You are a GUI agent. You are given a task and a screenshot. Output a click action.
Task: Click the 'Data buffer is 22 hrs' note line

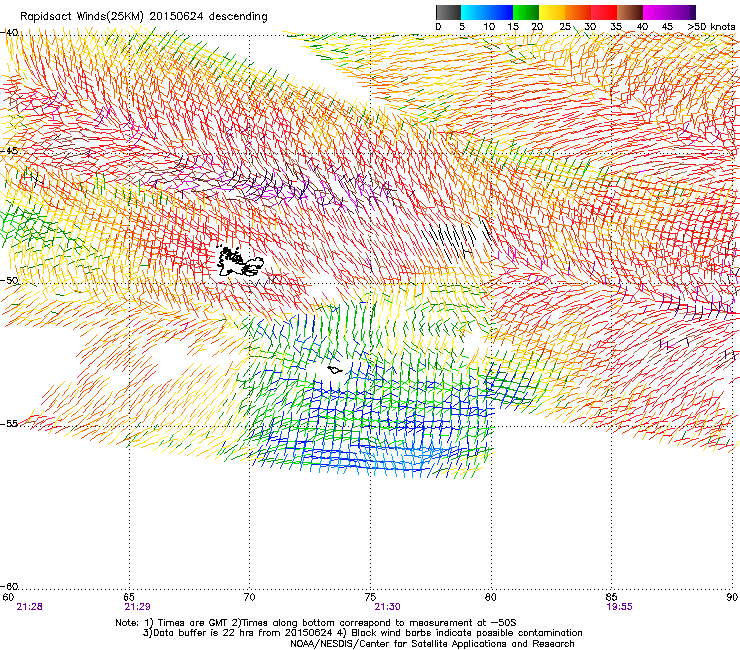coord(362,633)
